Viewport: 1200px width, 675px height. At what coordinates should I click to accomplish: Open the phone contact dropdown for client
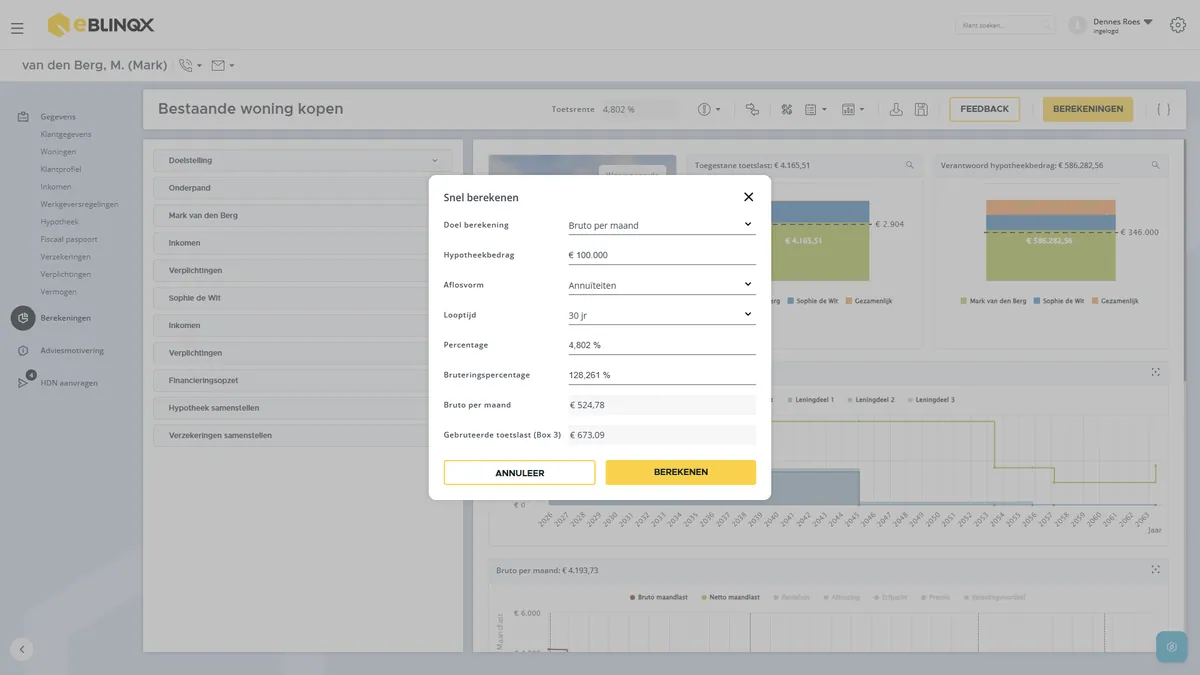click(190, 66)
